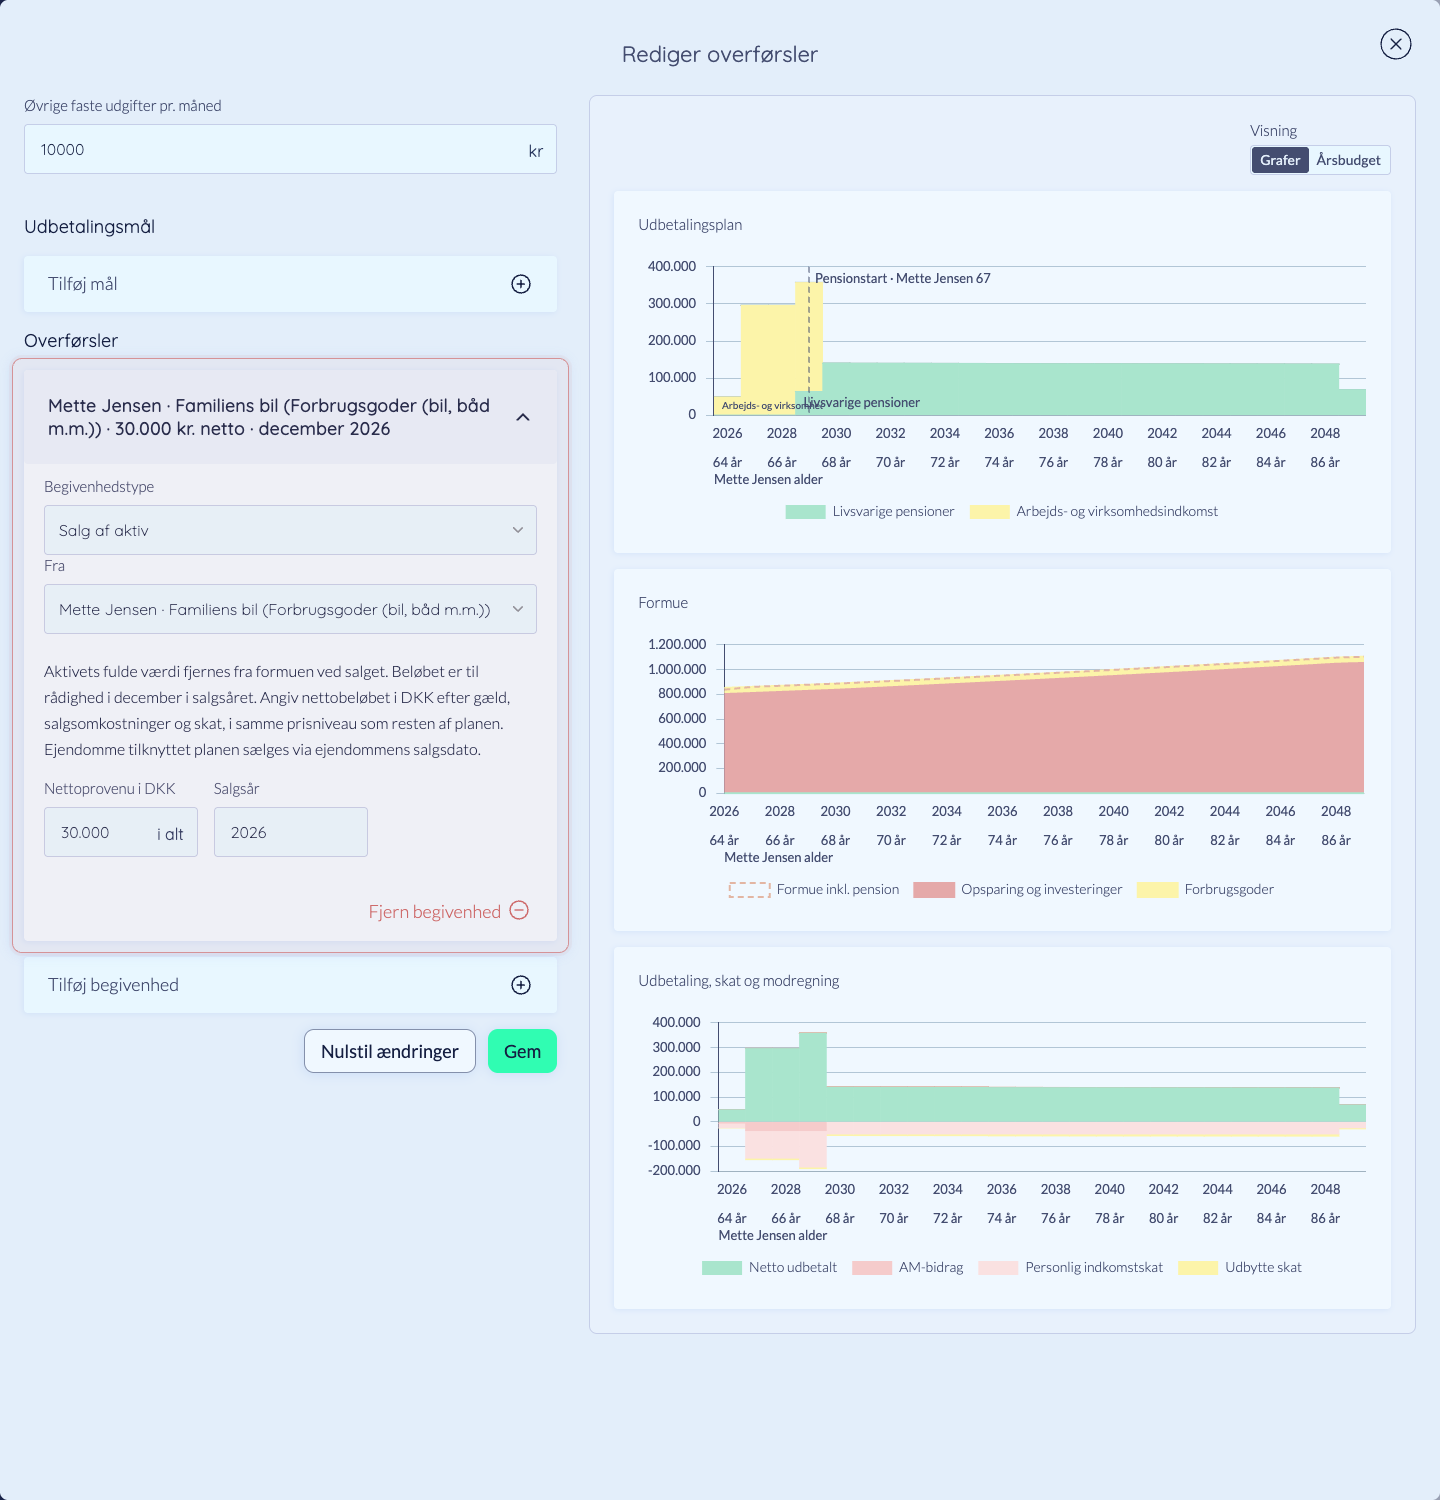This screenshot has height=1500, width=1440.
Task: Click the Formue chart title
Action: pyautogui.click(x=663, y=603)
